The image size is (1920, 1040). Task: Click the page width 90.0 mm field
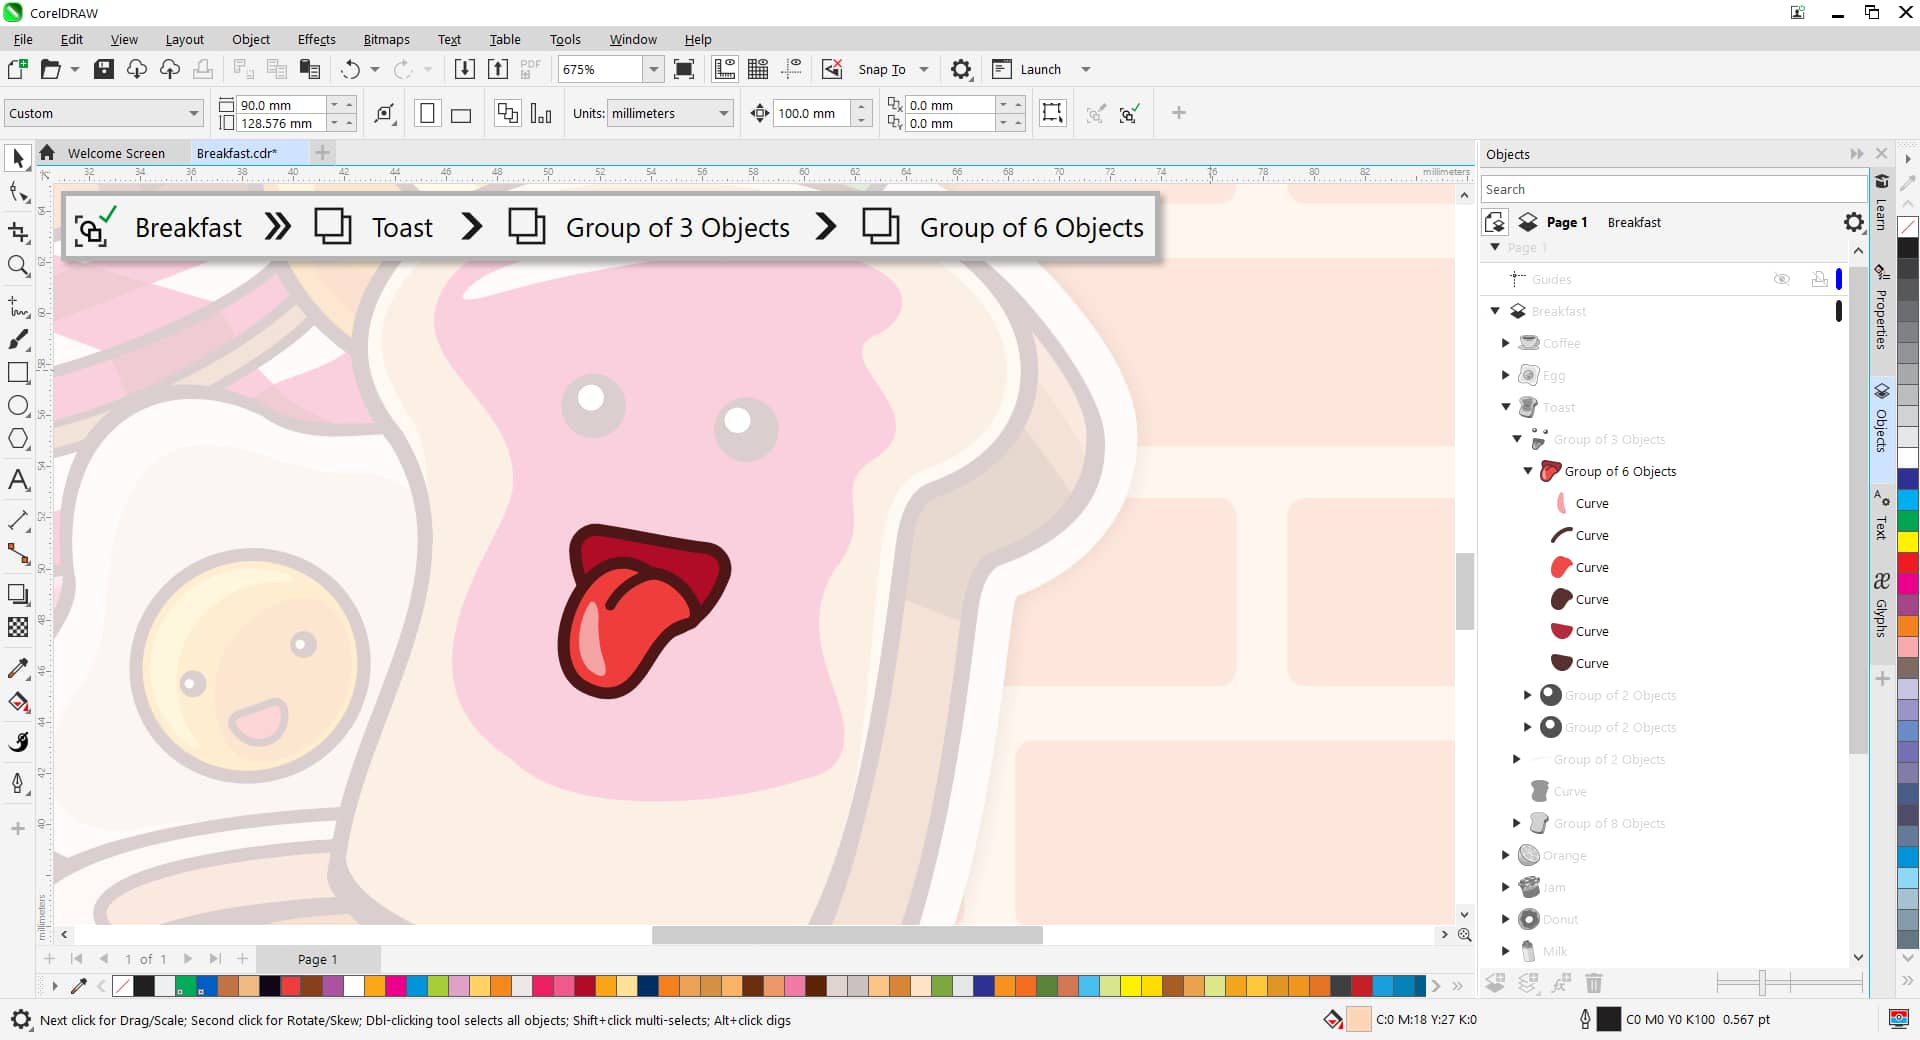pos(282,105)
